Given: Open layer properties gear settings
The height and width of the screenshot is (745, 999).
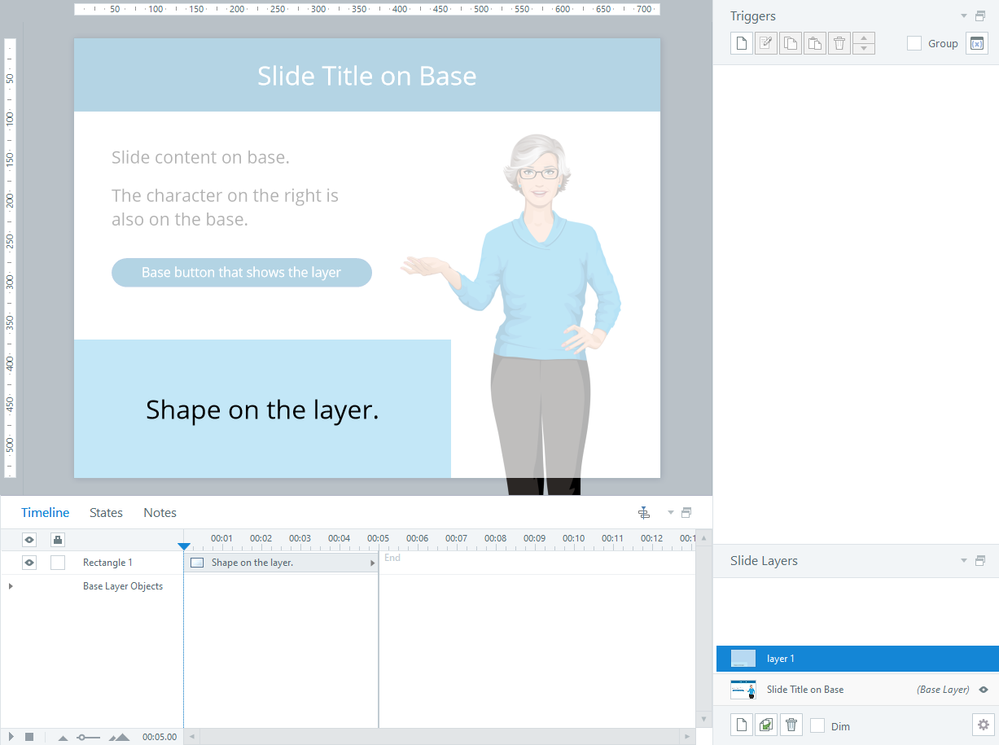Looking at the screenshot, I should pos(983,725).
